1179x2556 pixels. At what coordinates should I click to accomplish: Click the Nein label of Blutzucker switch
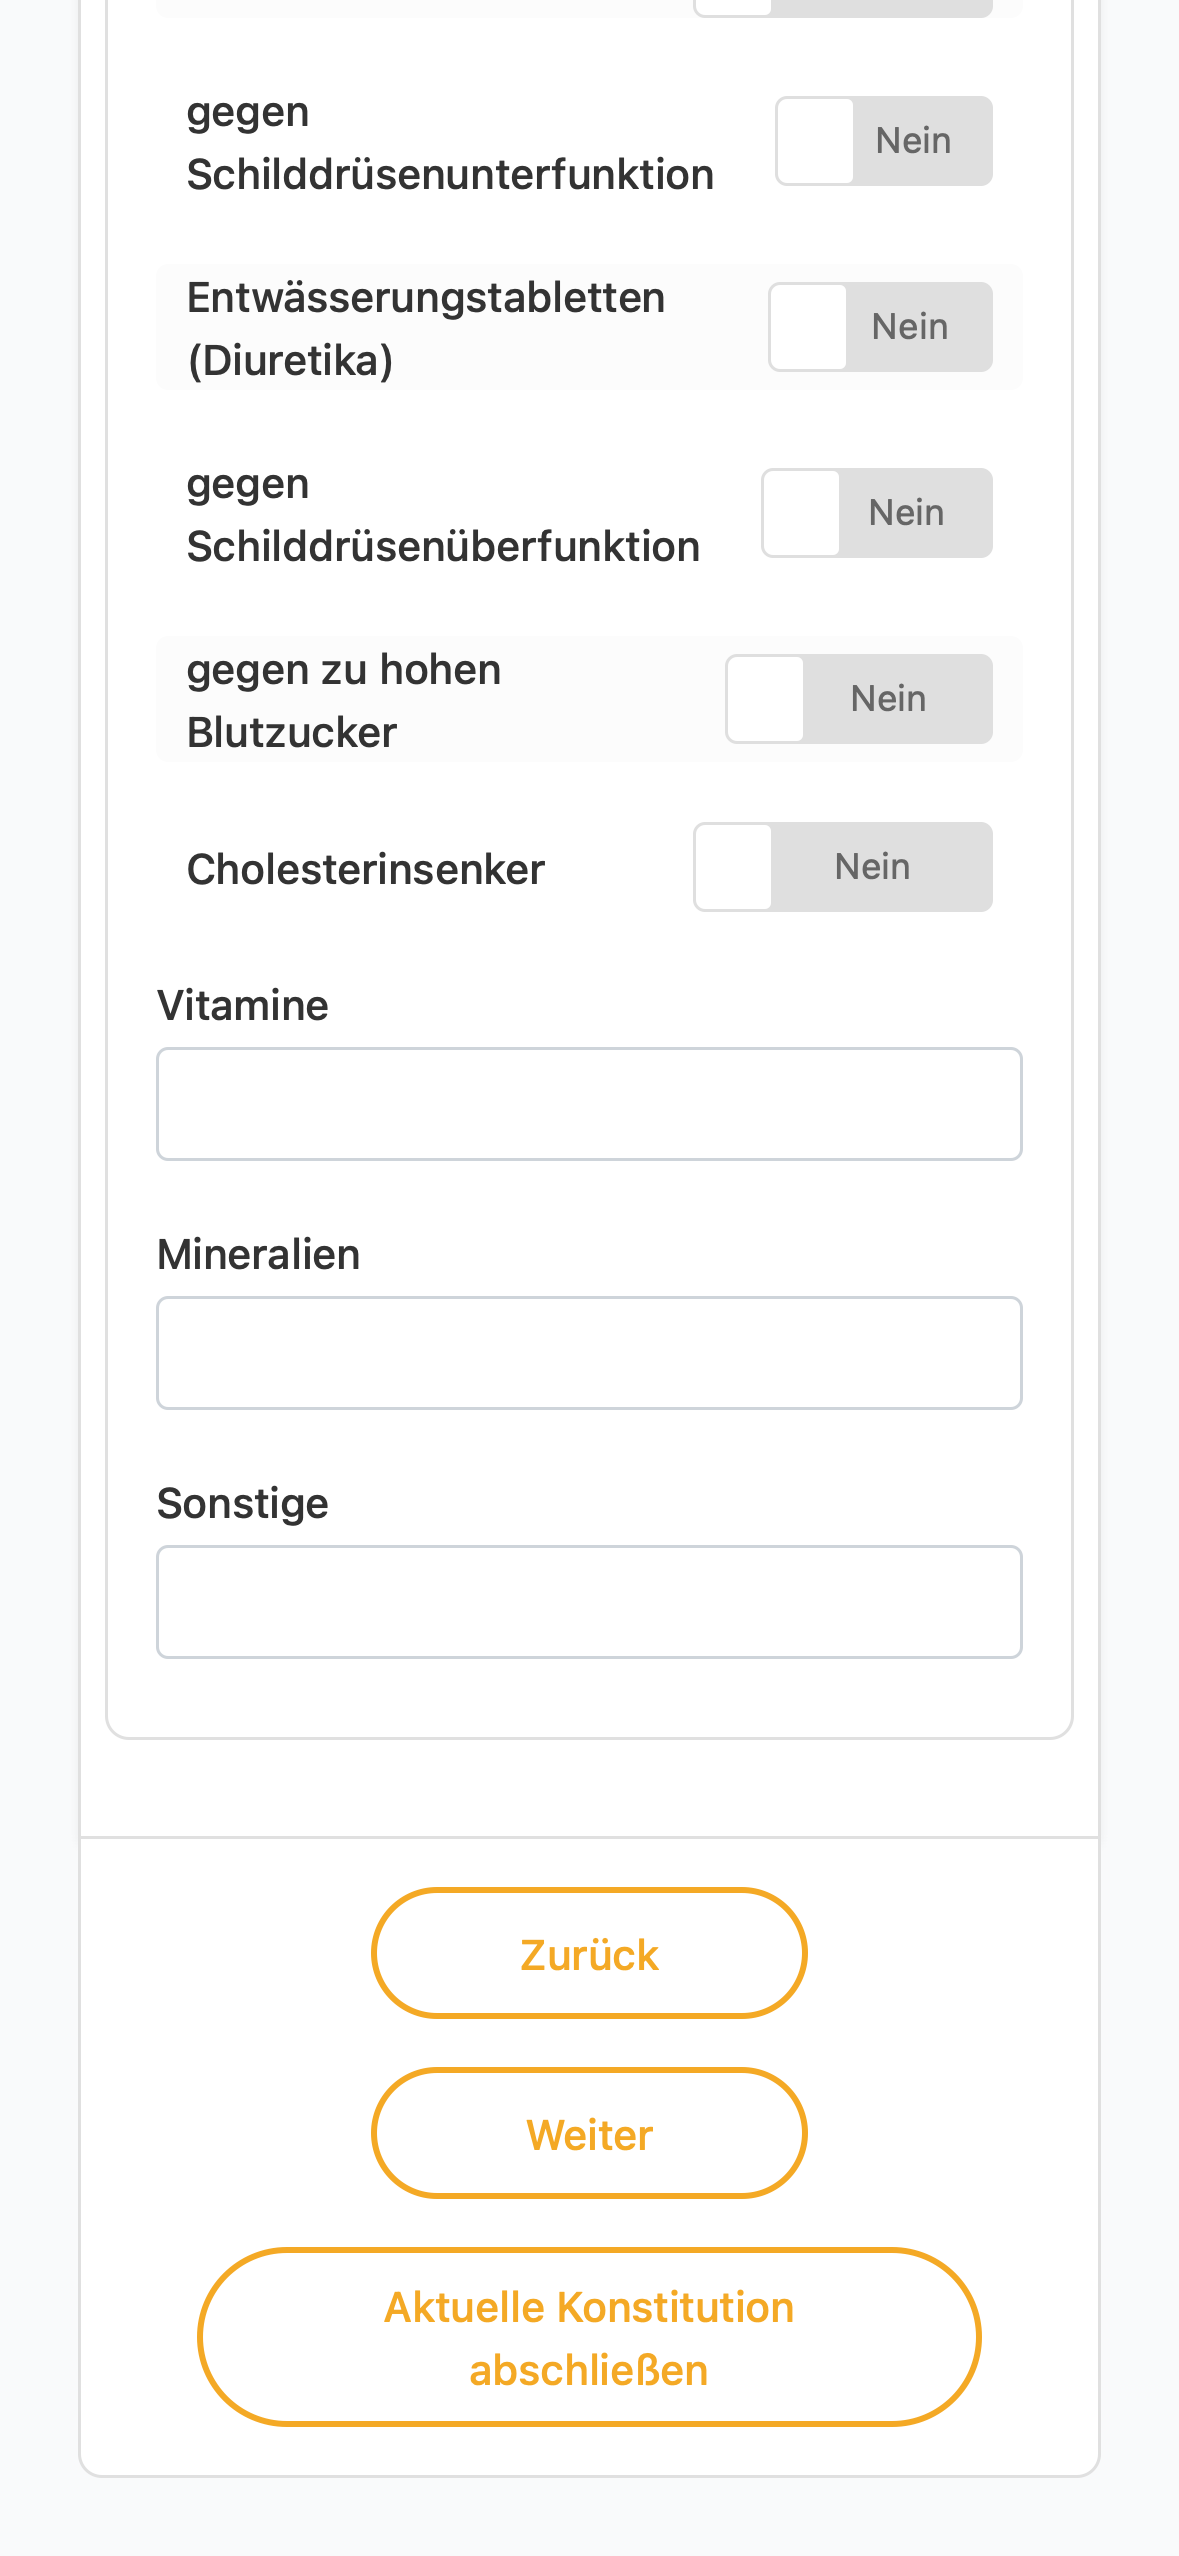pos(889,699)
